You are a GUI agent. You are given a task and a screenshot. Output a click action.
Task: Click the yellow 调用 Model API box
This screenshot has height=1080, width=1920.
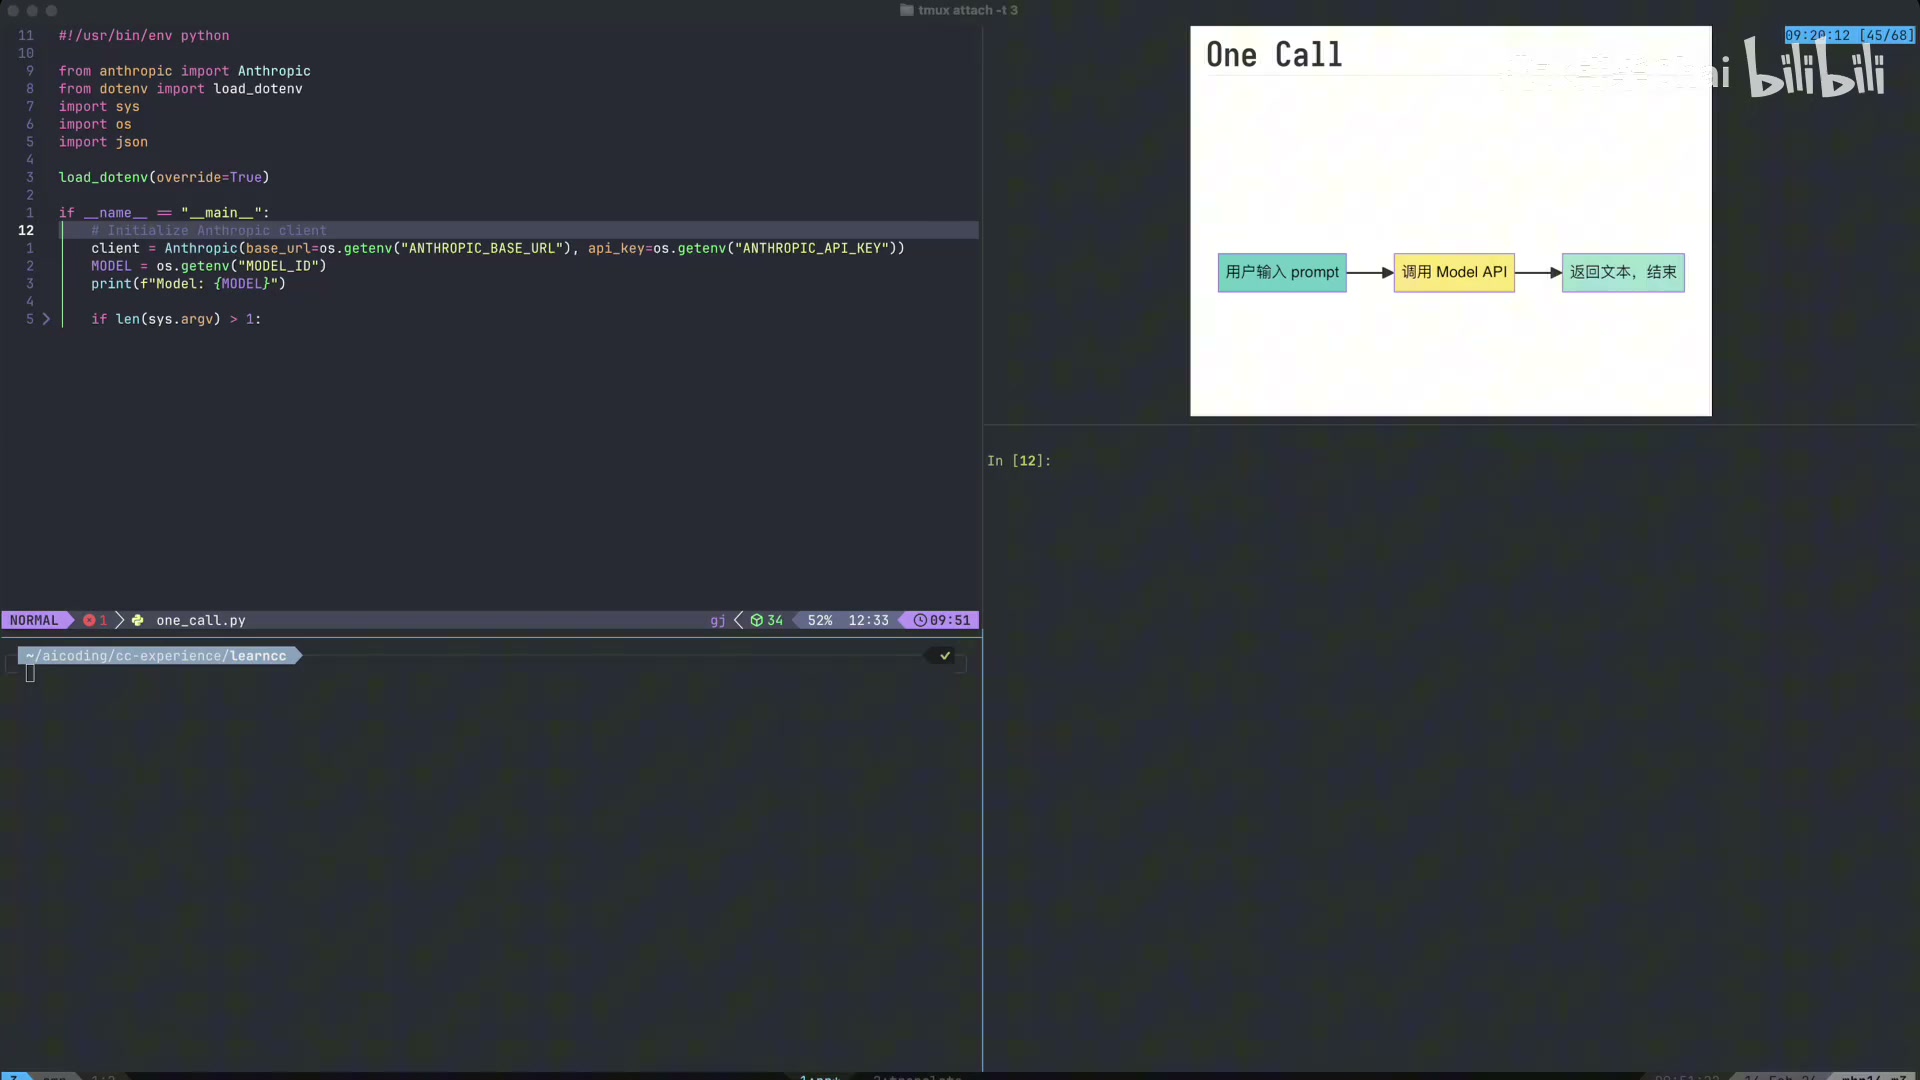1453,272
